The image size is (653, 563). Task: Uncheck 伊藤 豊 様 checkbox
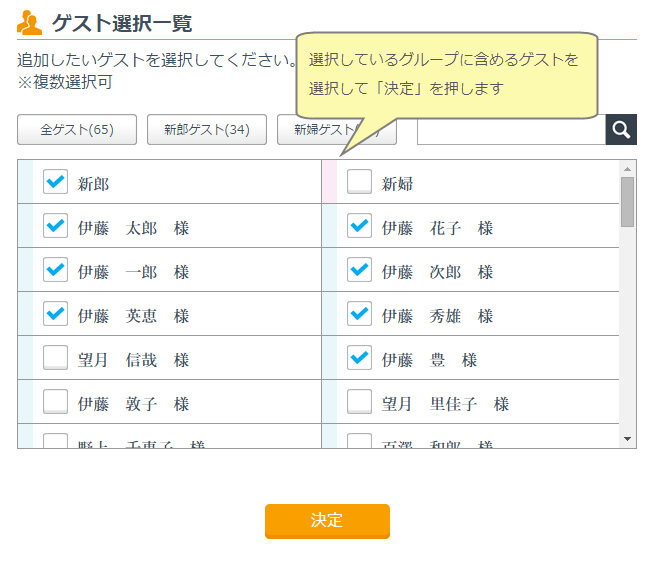pyautogui.click(x=359, y=359)
